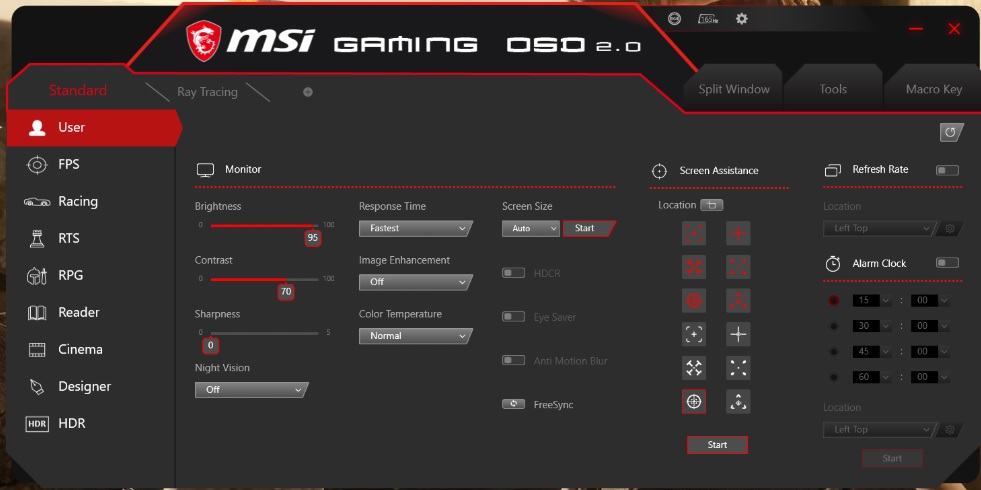The height and width of the screenshot is (490, 981).
Task: Open Screen Assistance location position icon
Action: pyautogui.click(x=711, y=205)
